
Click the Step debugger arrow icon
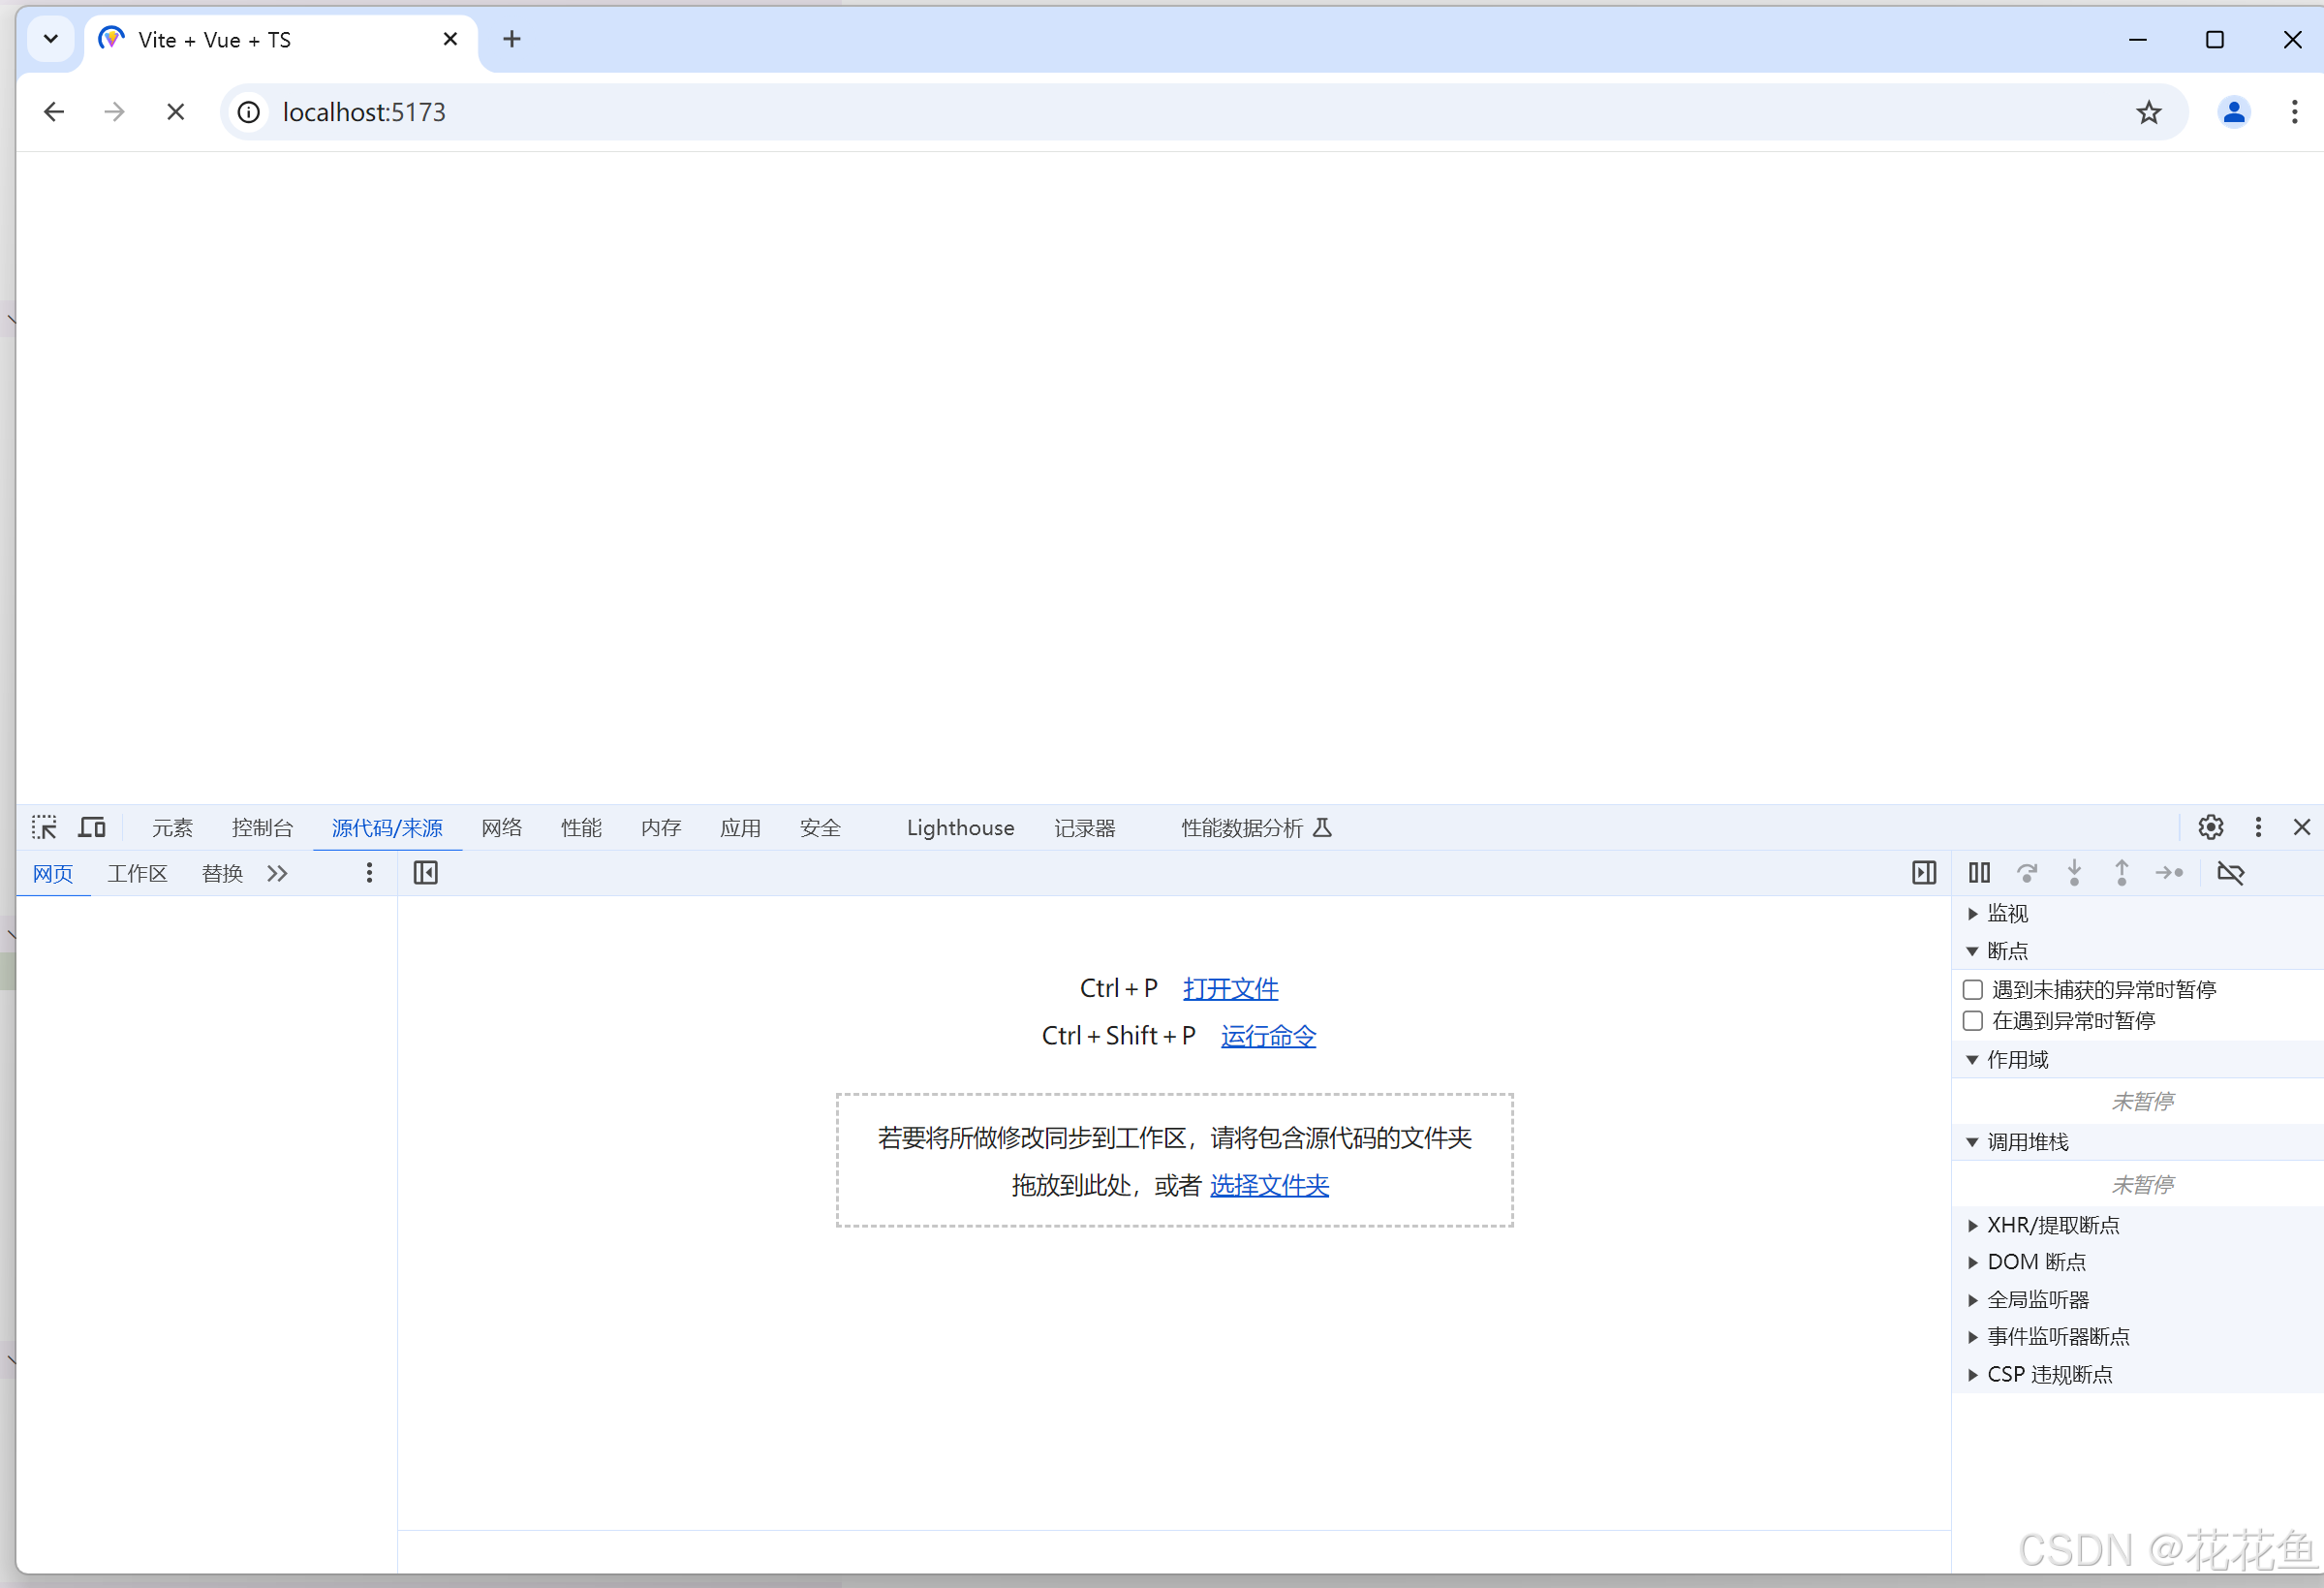(2169, 873)
